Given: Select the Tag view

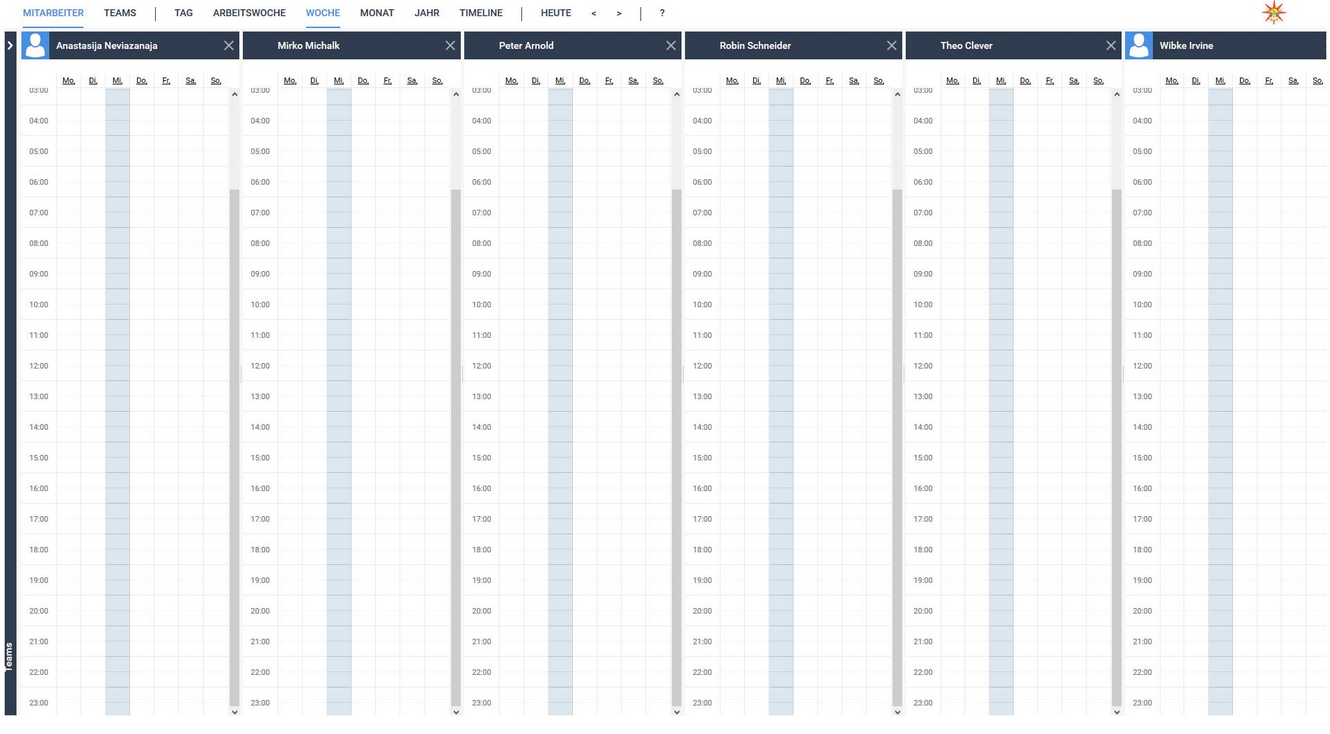Looking at the screenshot, I should tap(184, 13).
